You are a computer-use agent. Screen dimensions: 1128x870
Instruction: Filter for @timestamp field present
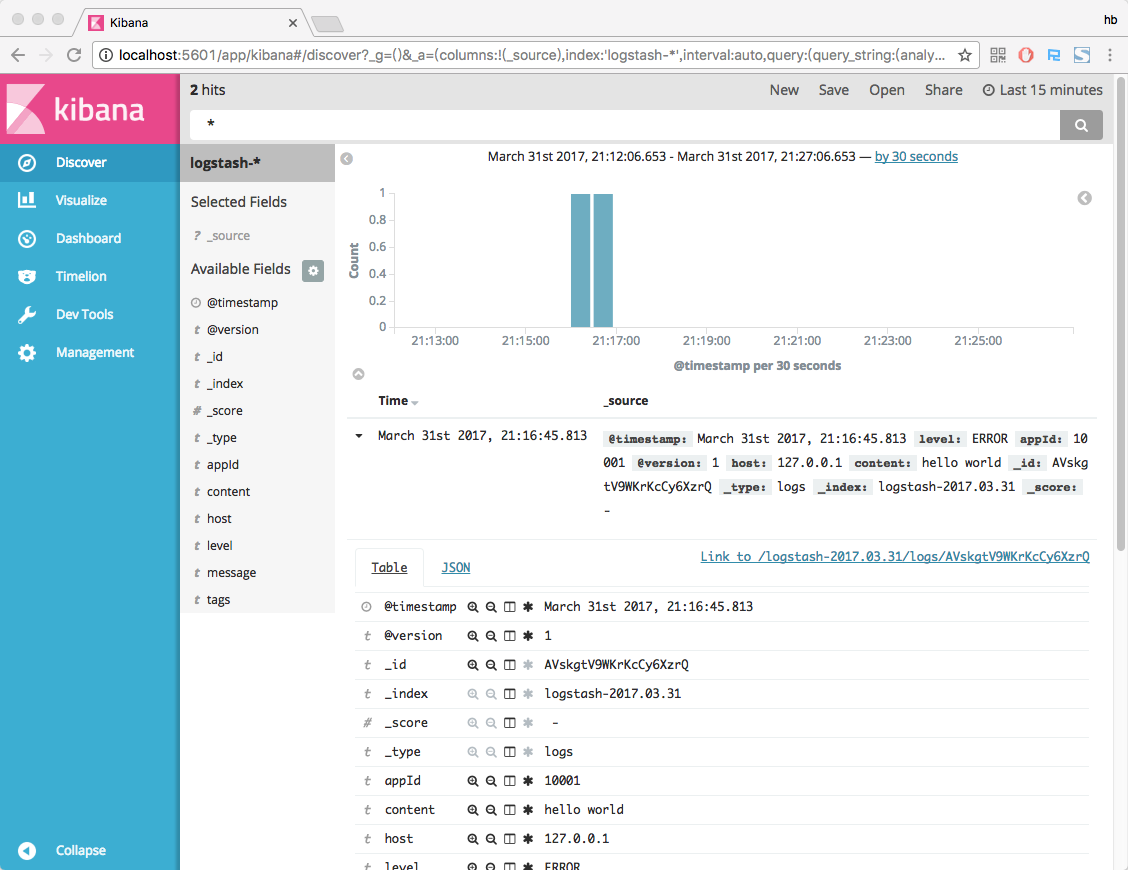[x=528, y=607]
